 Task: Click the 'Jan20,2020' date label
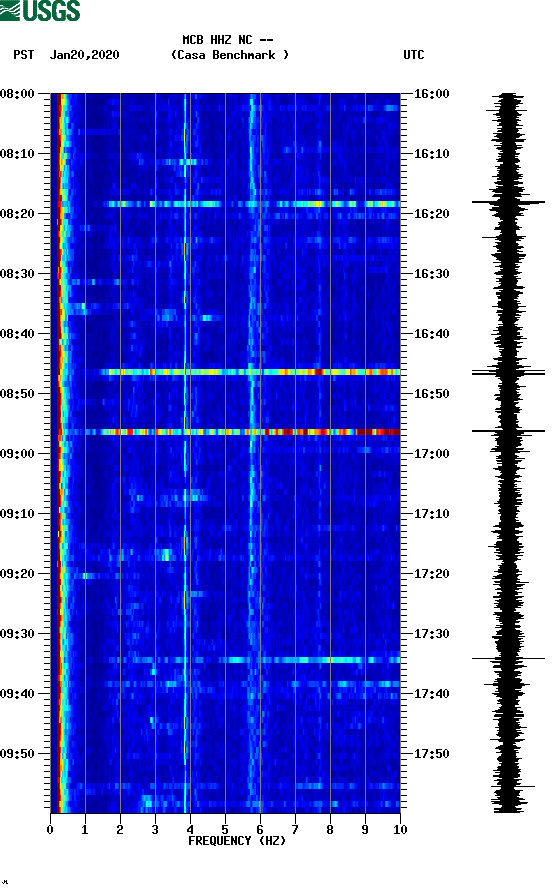[84, 55]
